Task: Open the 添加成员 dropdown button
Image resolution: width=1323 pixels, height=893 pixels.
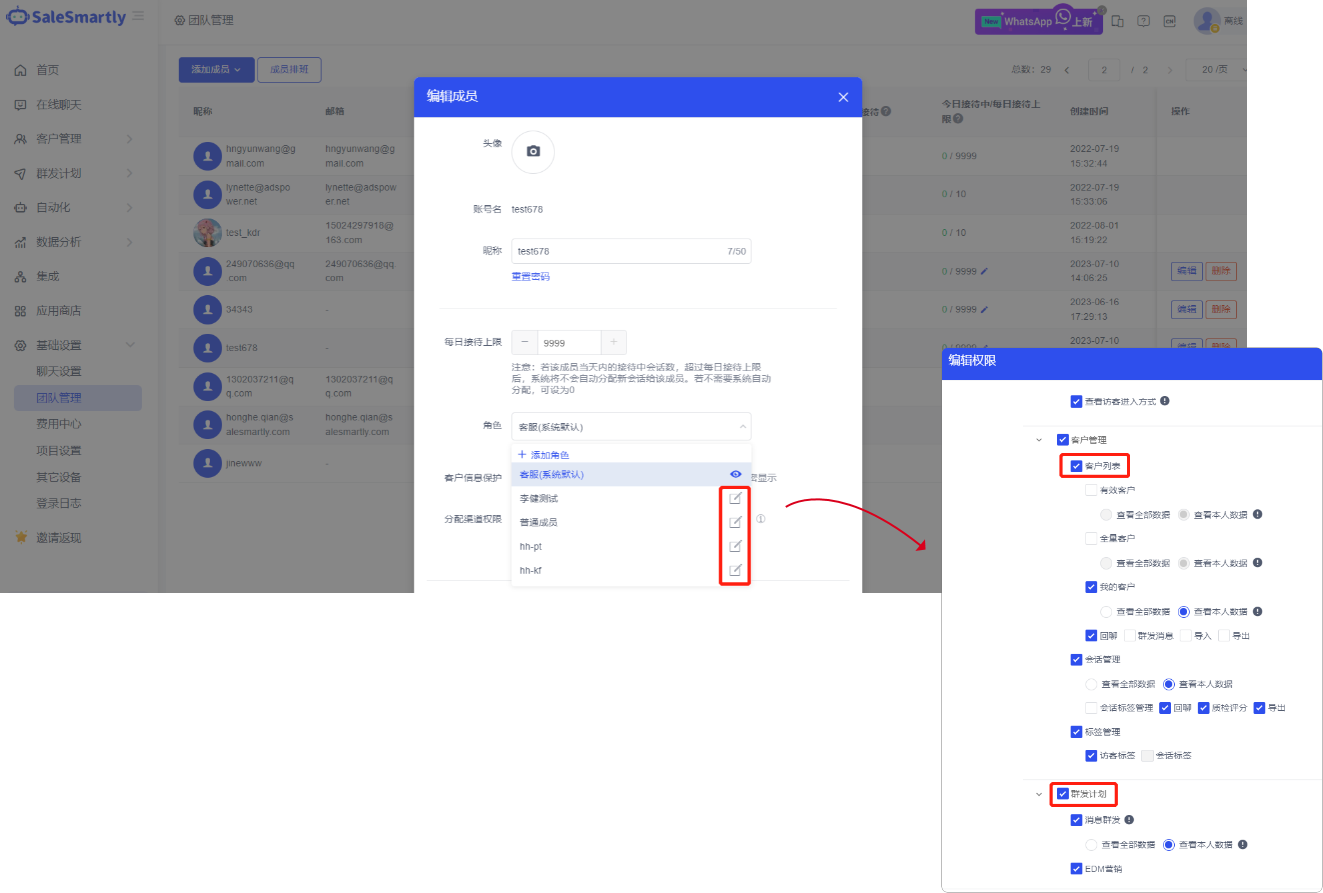Action: pyautogui.click(x=216, y=69)
